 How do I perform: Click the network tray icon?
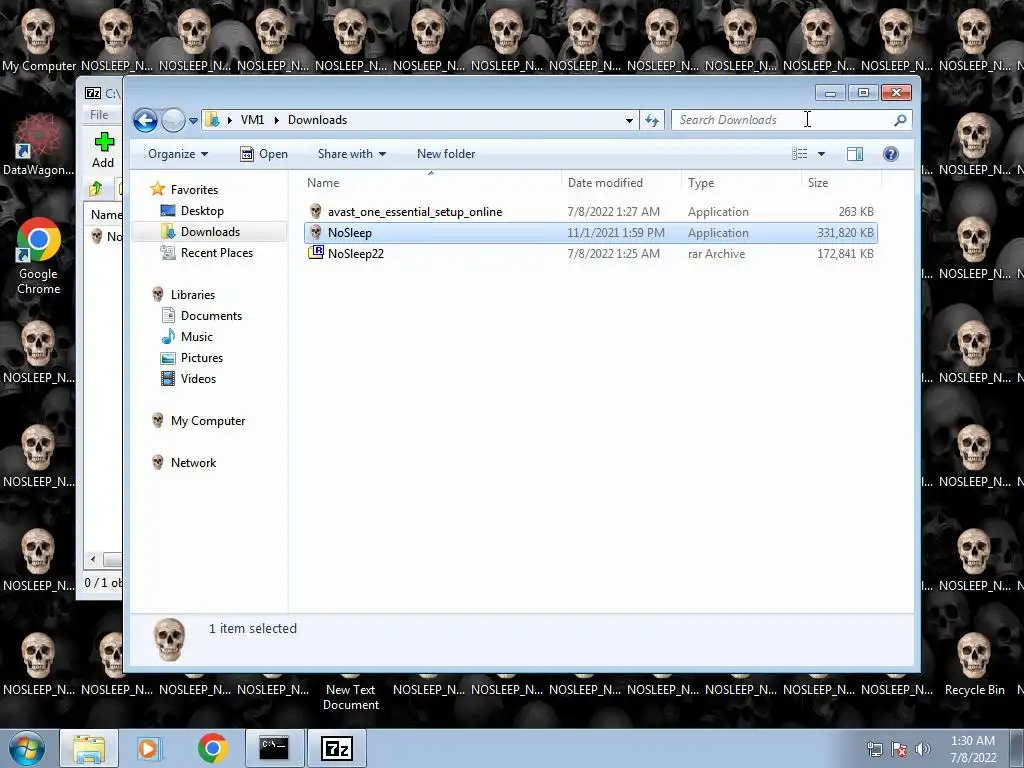874,749
